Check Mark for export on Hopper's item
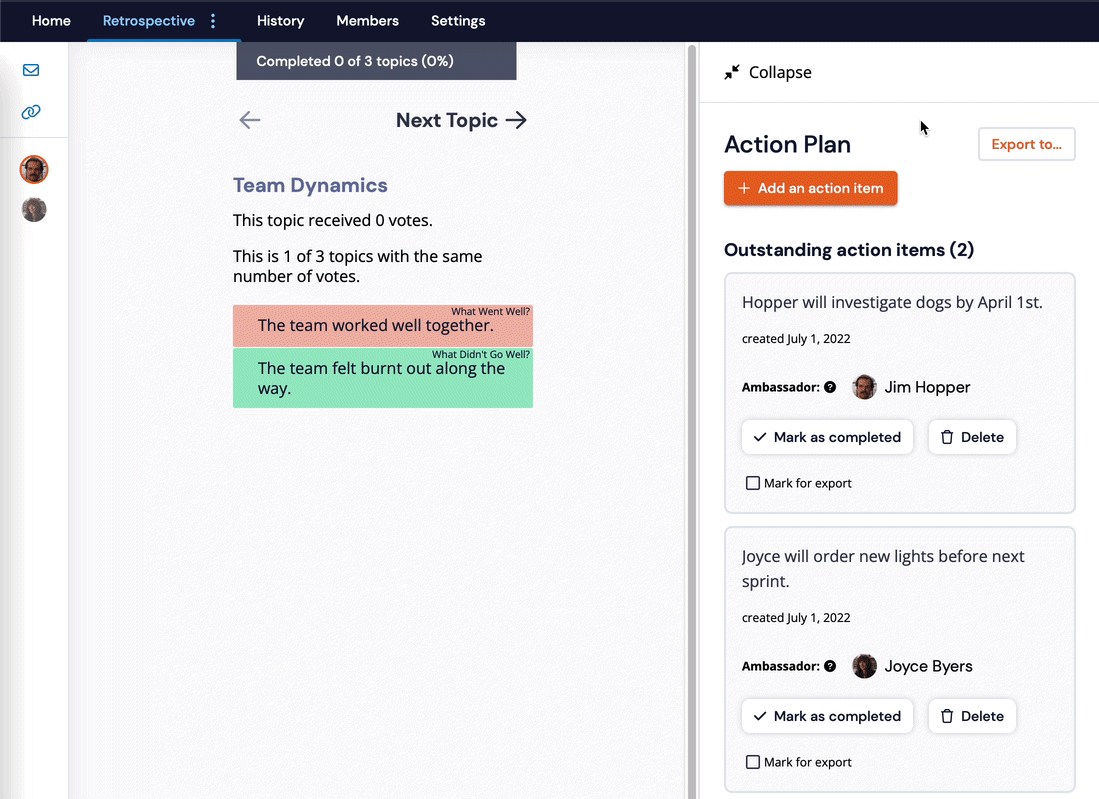 753,483
